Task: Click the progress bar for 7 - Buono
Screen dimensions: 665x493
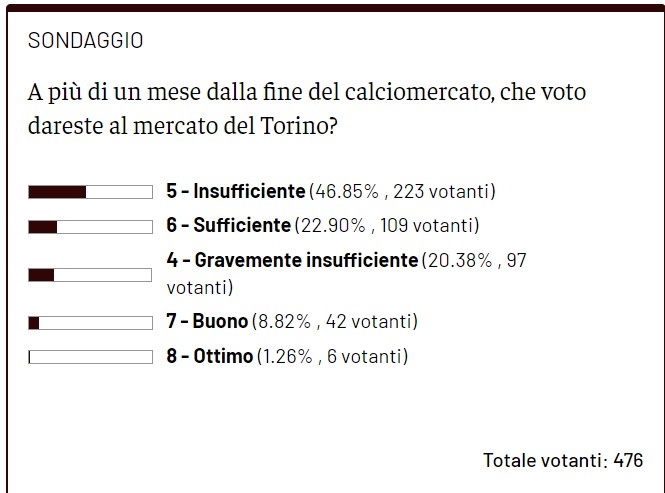Action: point(90,322)
